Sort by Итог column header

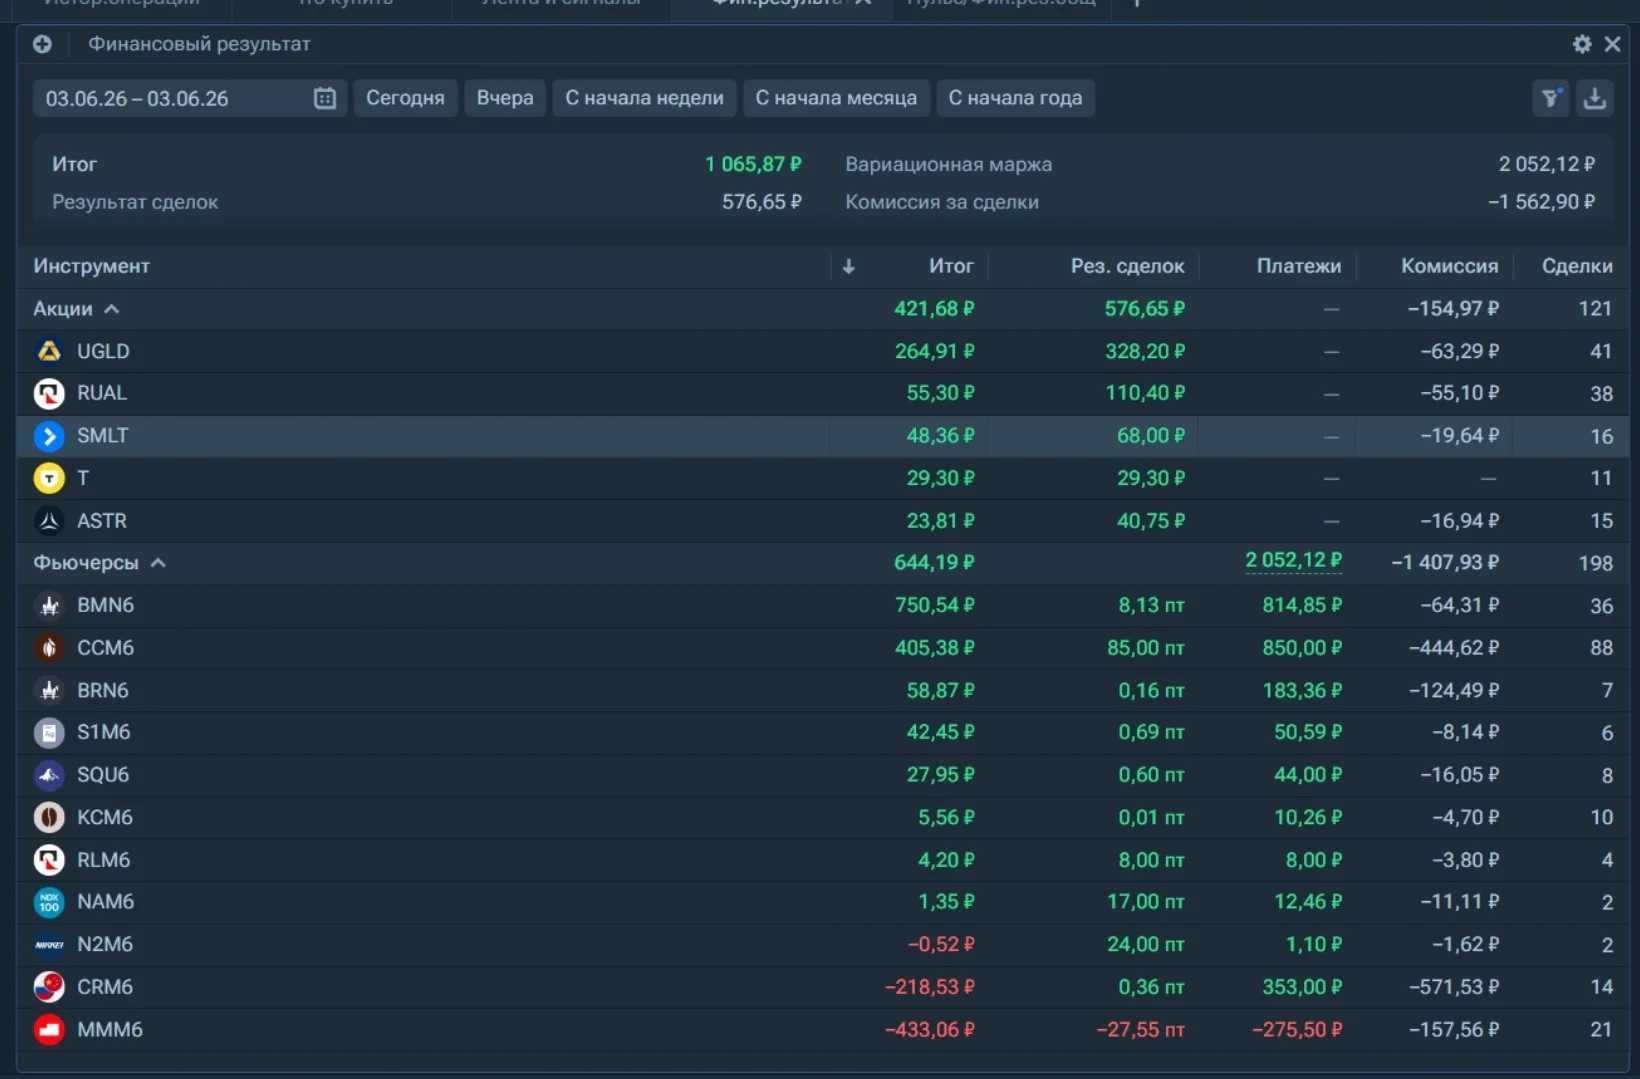[950, 266]
